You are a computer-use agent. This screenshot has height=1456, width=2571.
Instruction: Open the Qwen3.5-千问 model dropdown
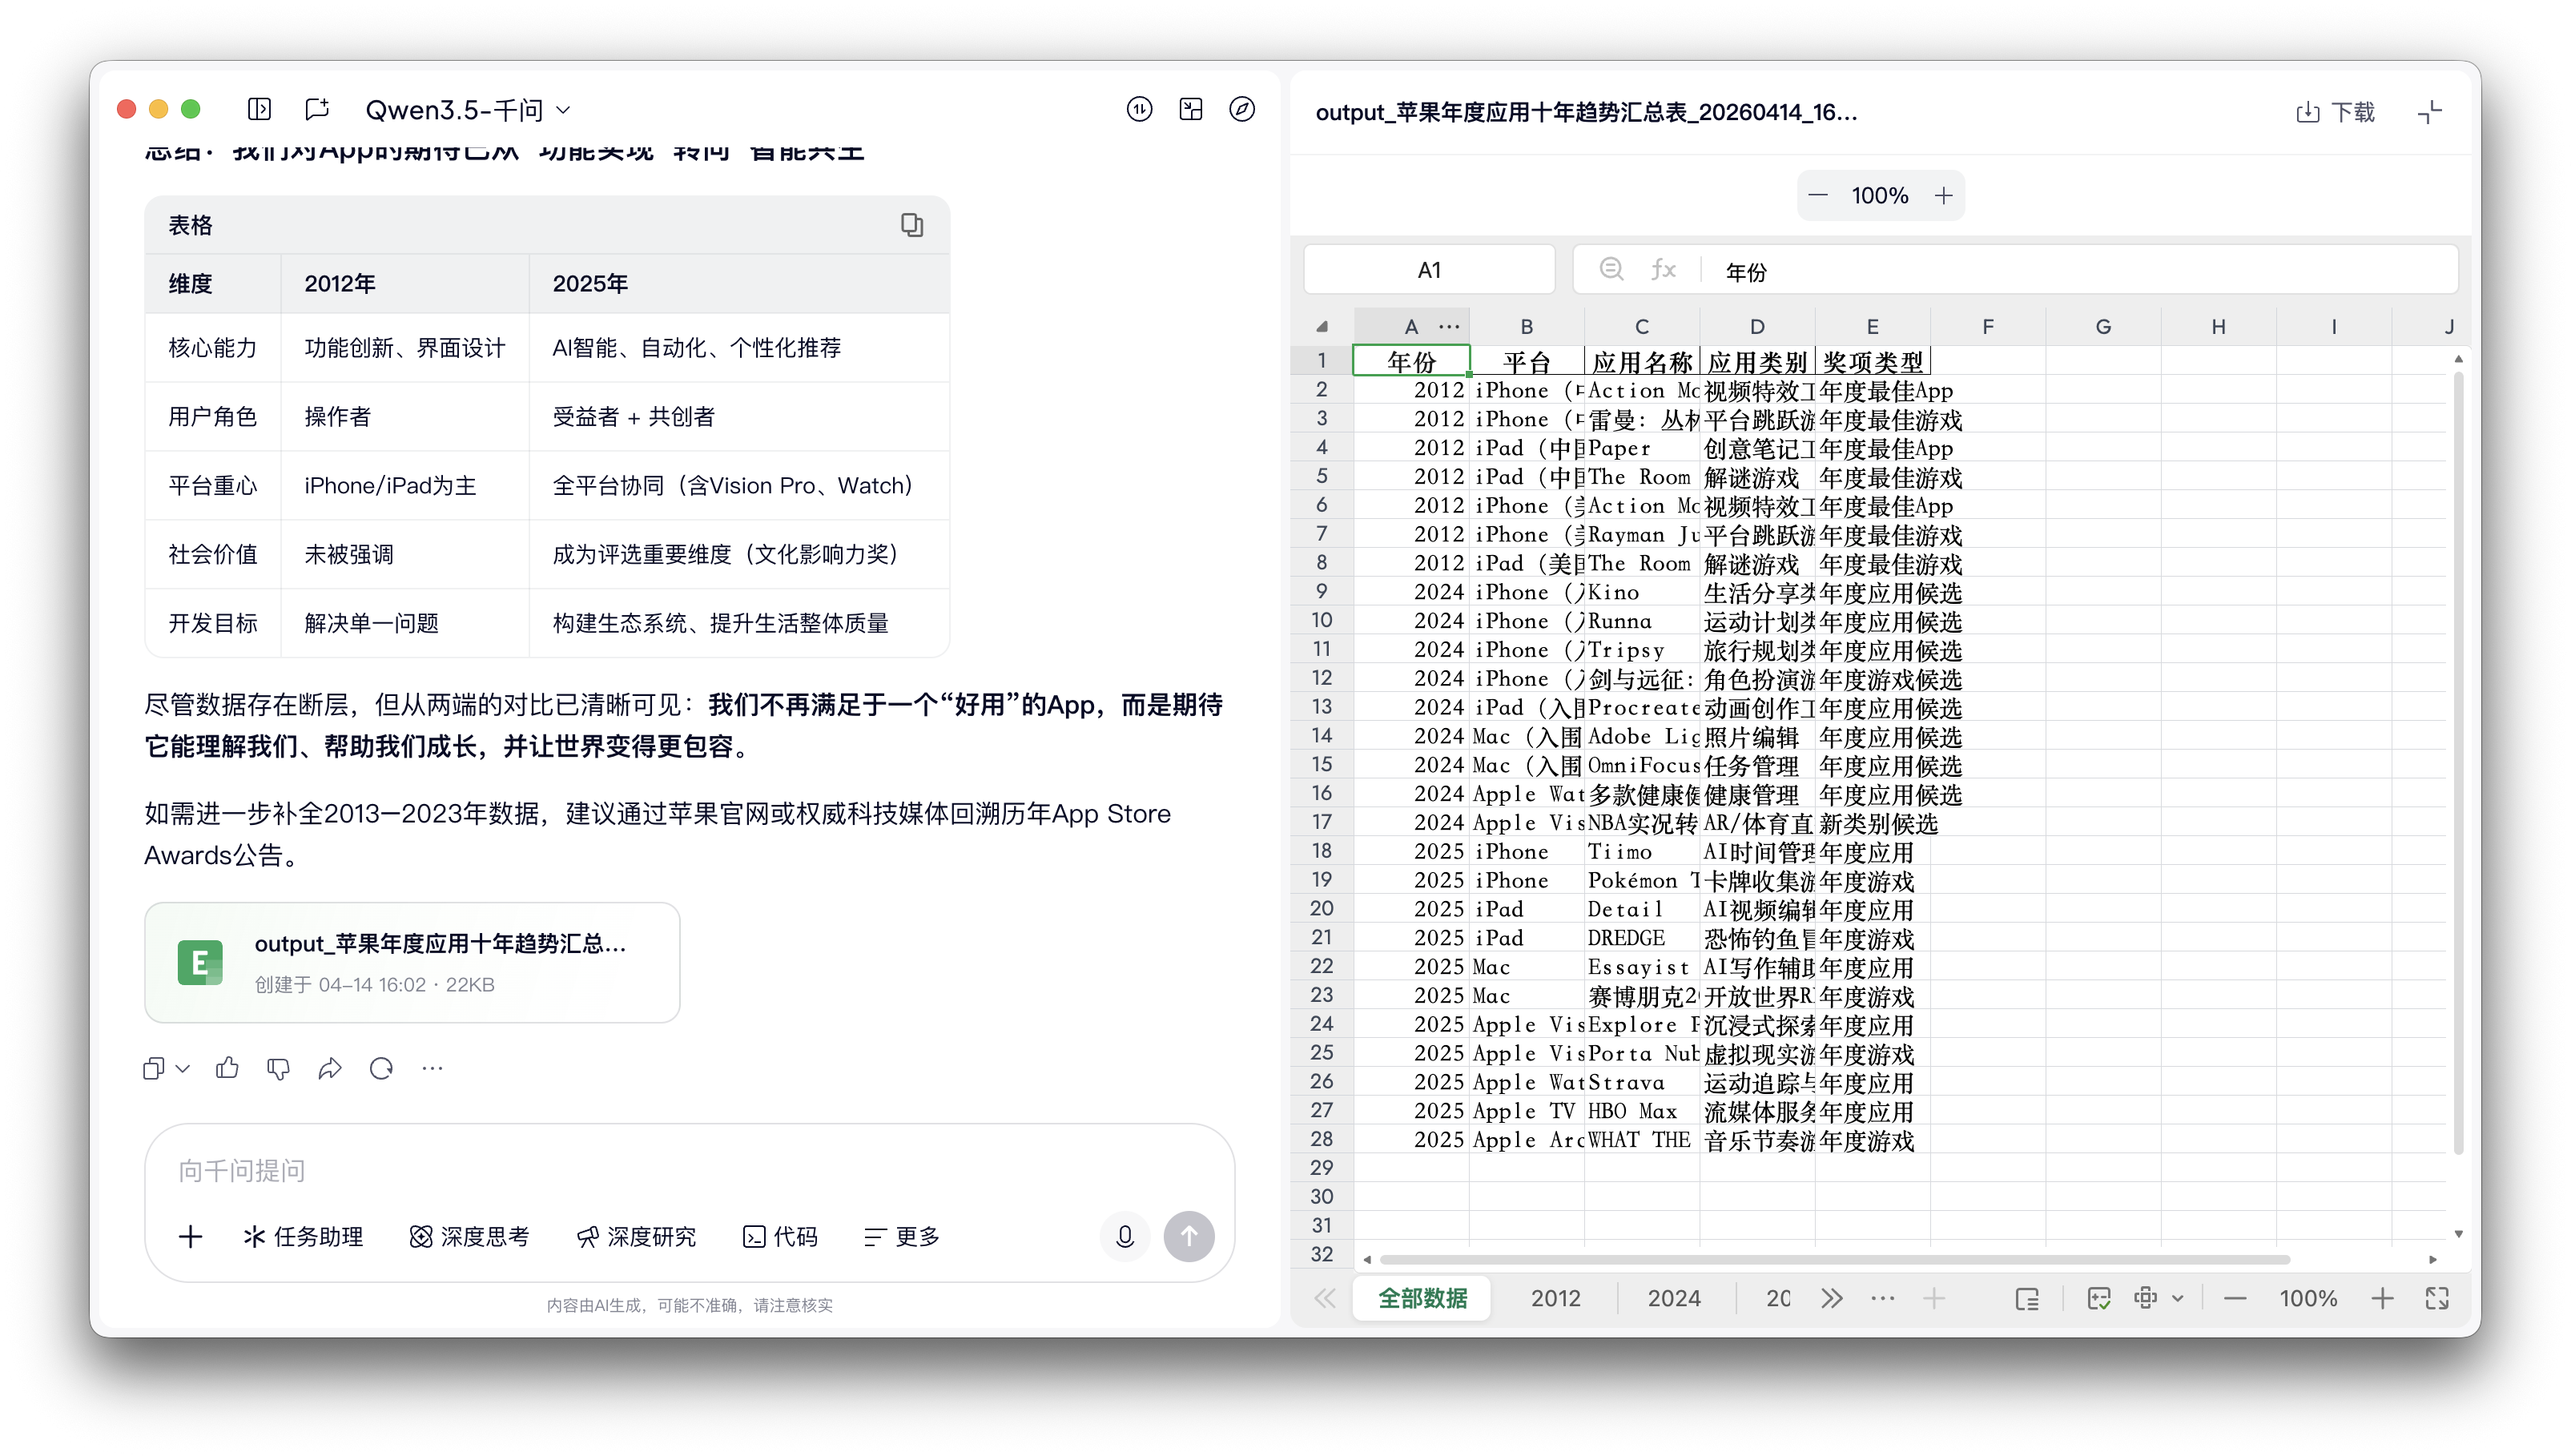[x=467, y=110]
